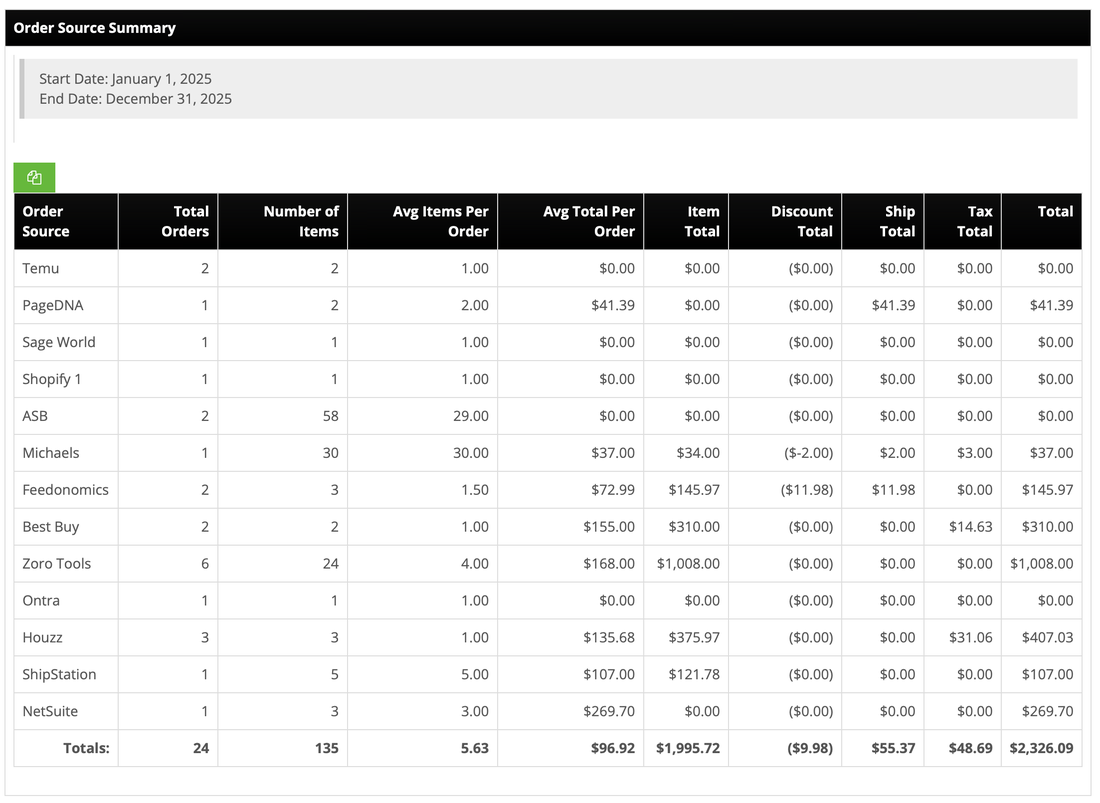Click the Zoro Tools source cell
Viewport: 1100px width, 803px height.
click(x=66, y=564)
